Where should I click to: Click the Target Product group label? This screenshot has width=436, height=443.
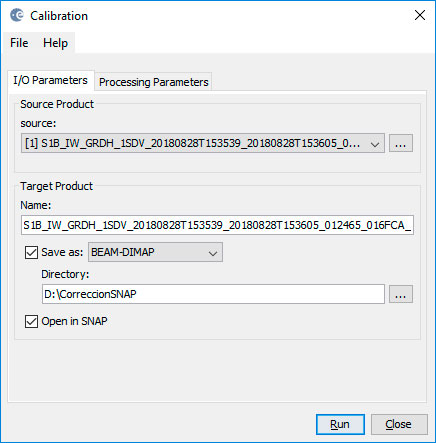tap(56, 186)
